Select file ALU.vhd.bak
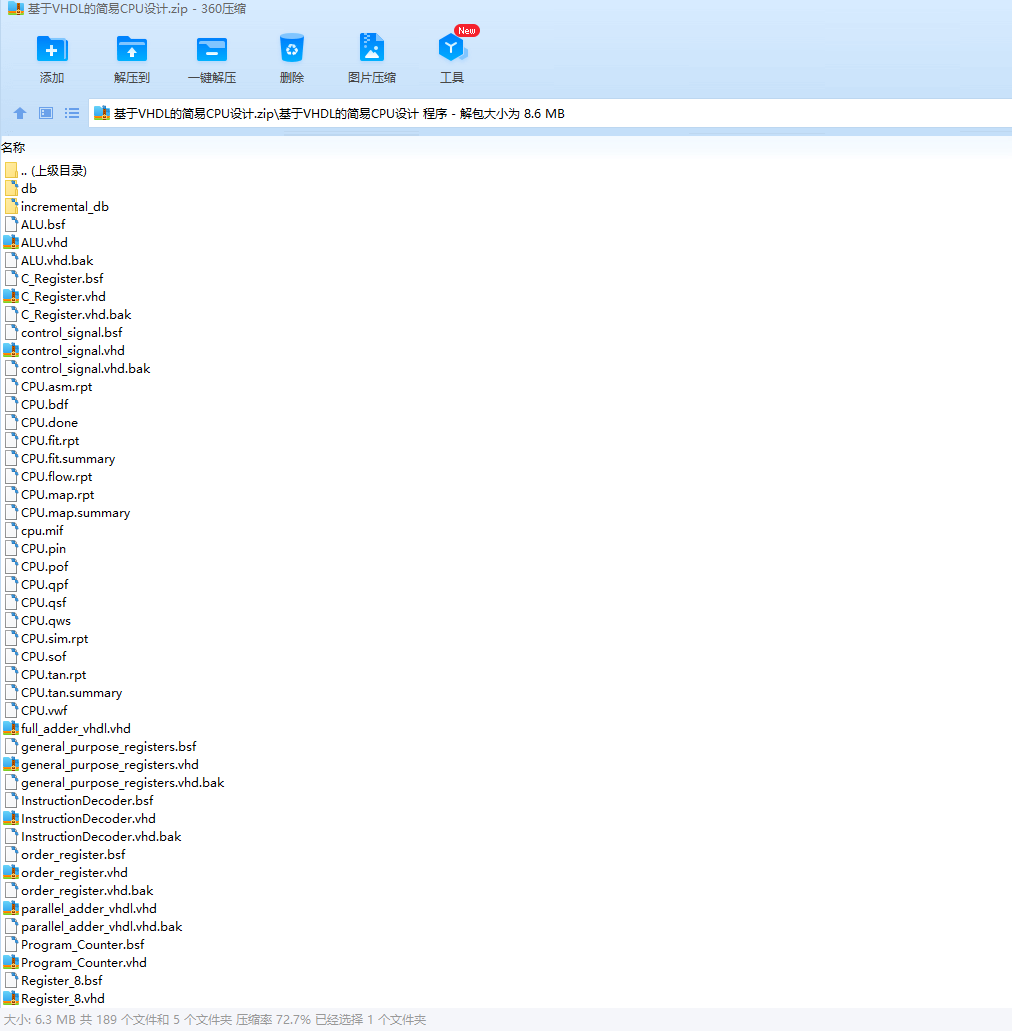 (57, 261)
